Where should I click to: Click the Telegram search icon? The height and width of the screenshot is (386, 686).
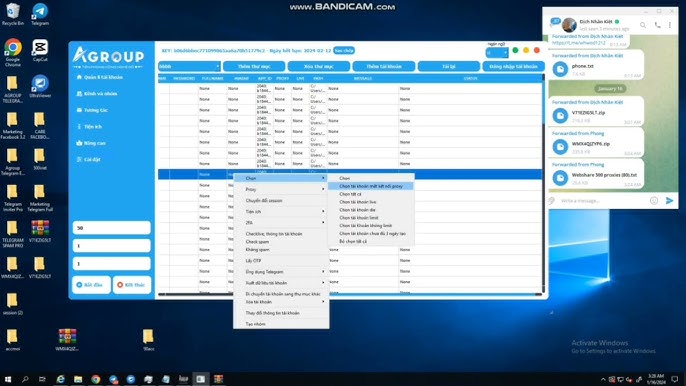point(643,25)
